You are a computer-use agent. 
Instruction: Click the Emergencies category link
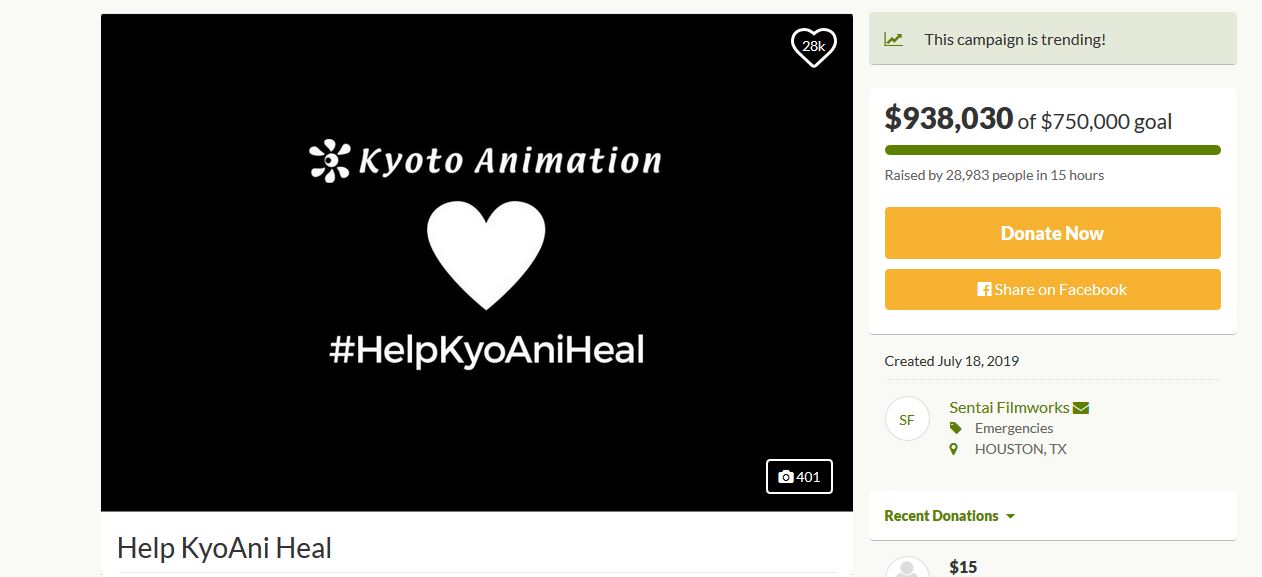1014,428
